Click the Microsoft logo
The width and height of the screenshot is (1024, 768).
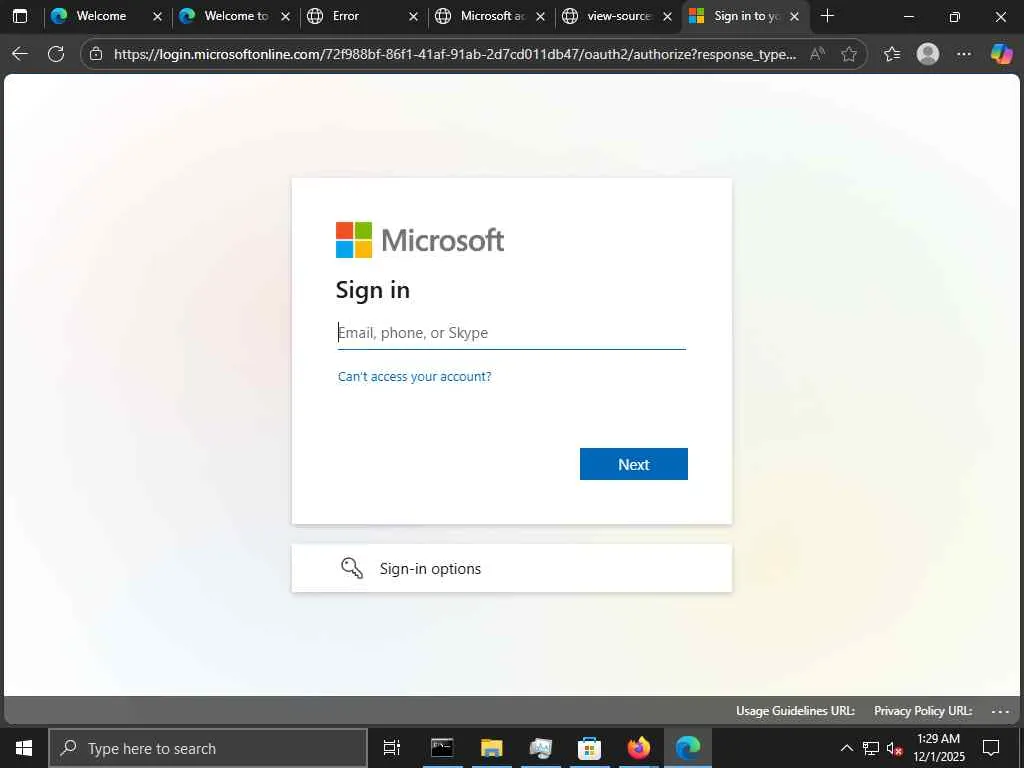(x=419, y=240)
